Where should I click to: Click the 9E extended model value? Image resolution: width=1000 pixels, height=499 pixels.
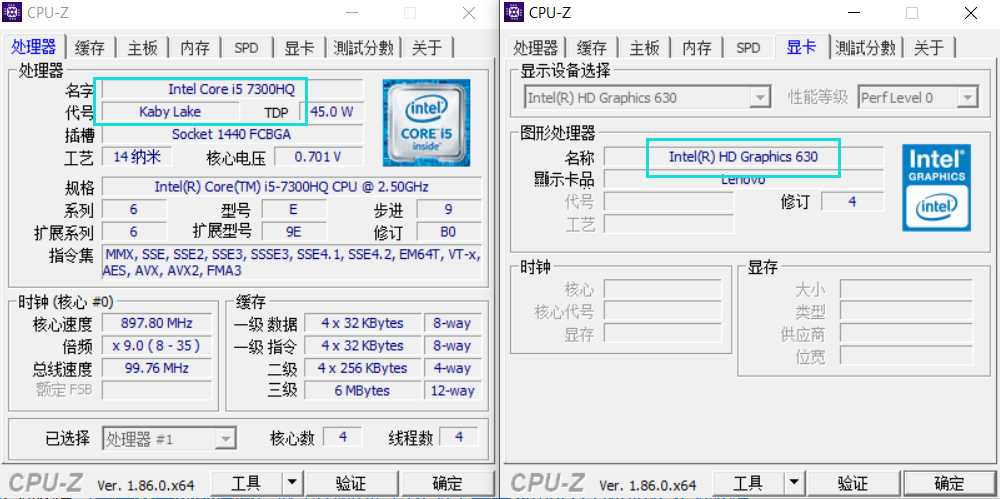coord(294,232)
